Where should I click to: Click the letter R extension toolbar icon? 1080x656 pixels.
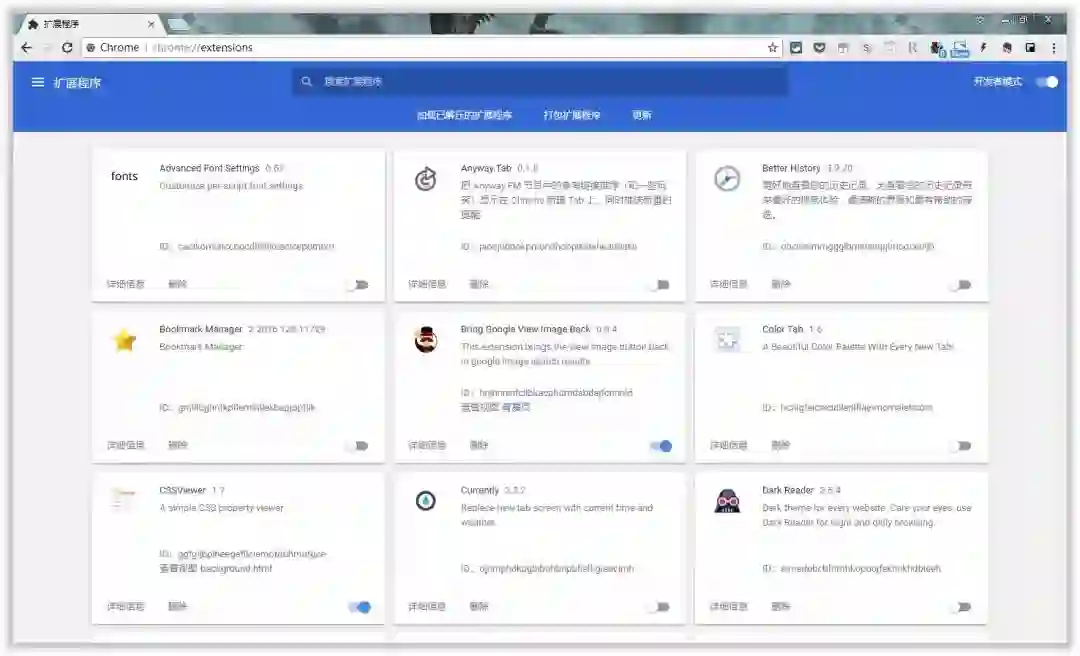point(913,48)
